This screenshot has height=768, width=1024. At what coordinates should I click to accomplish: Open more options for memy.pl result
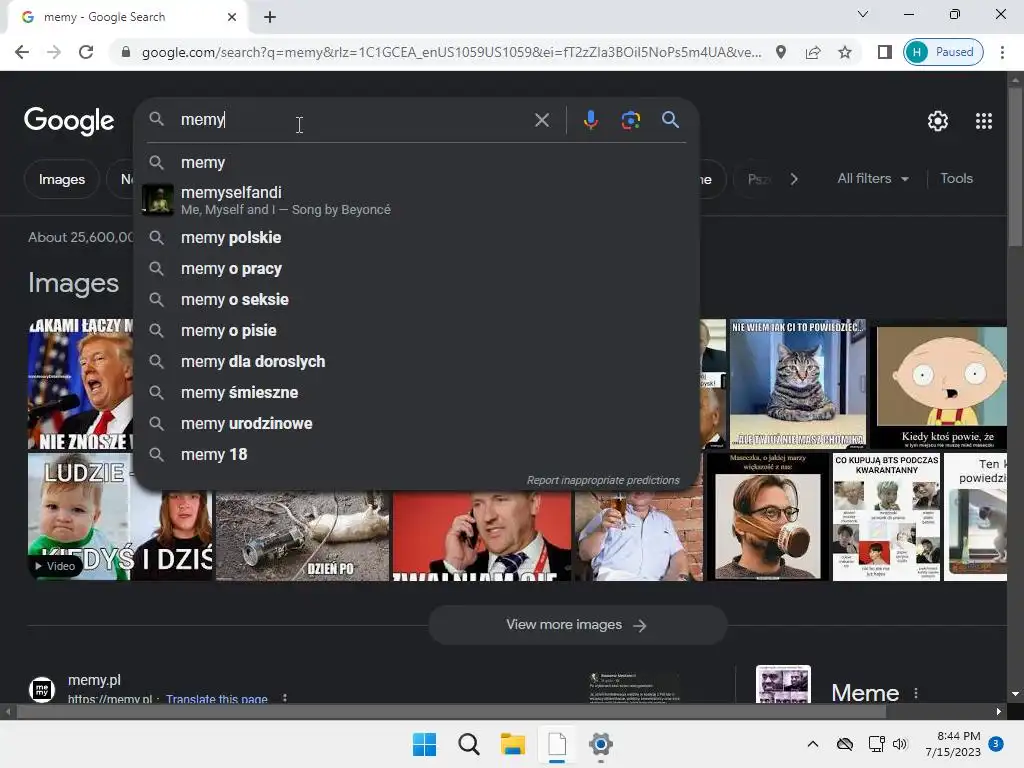tap(285, 698)
